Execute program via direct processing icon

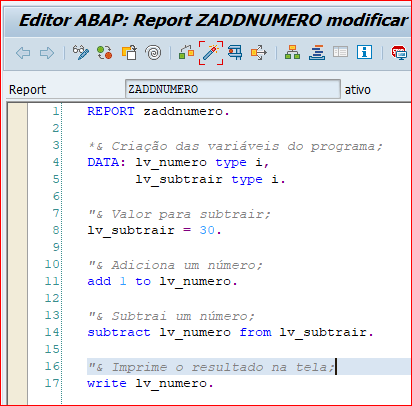point(235,53)
